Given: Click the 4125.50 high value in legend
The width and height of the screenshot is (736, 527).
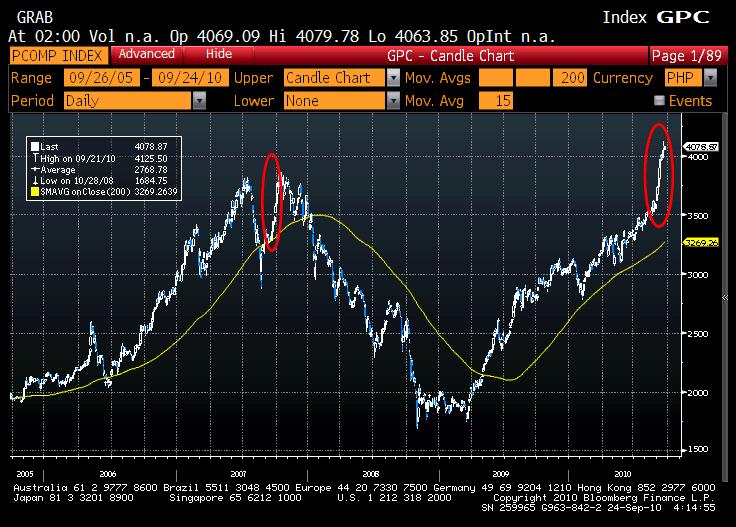Looking at the screenshot, I should click(151, 159).
